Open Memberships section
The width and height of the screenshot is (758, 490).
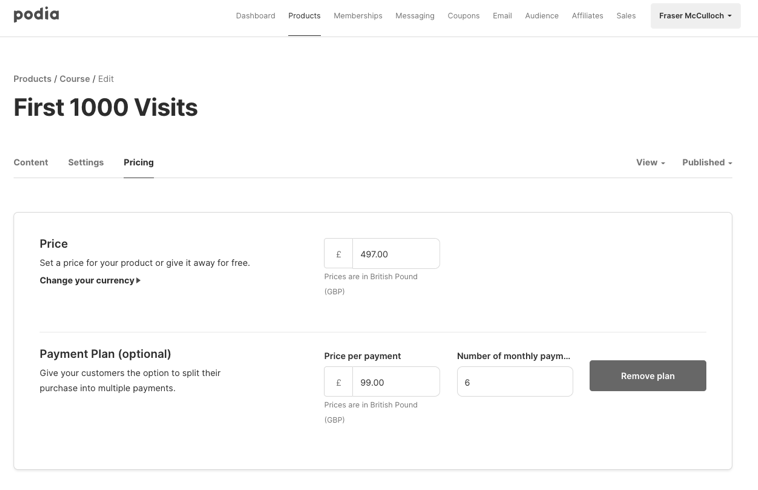click(x=358, y=16)
